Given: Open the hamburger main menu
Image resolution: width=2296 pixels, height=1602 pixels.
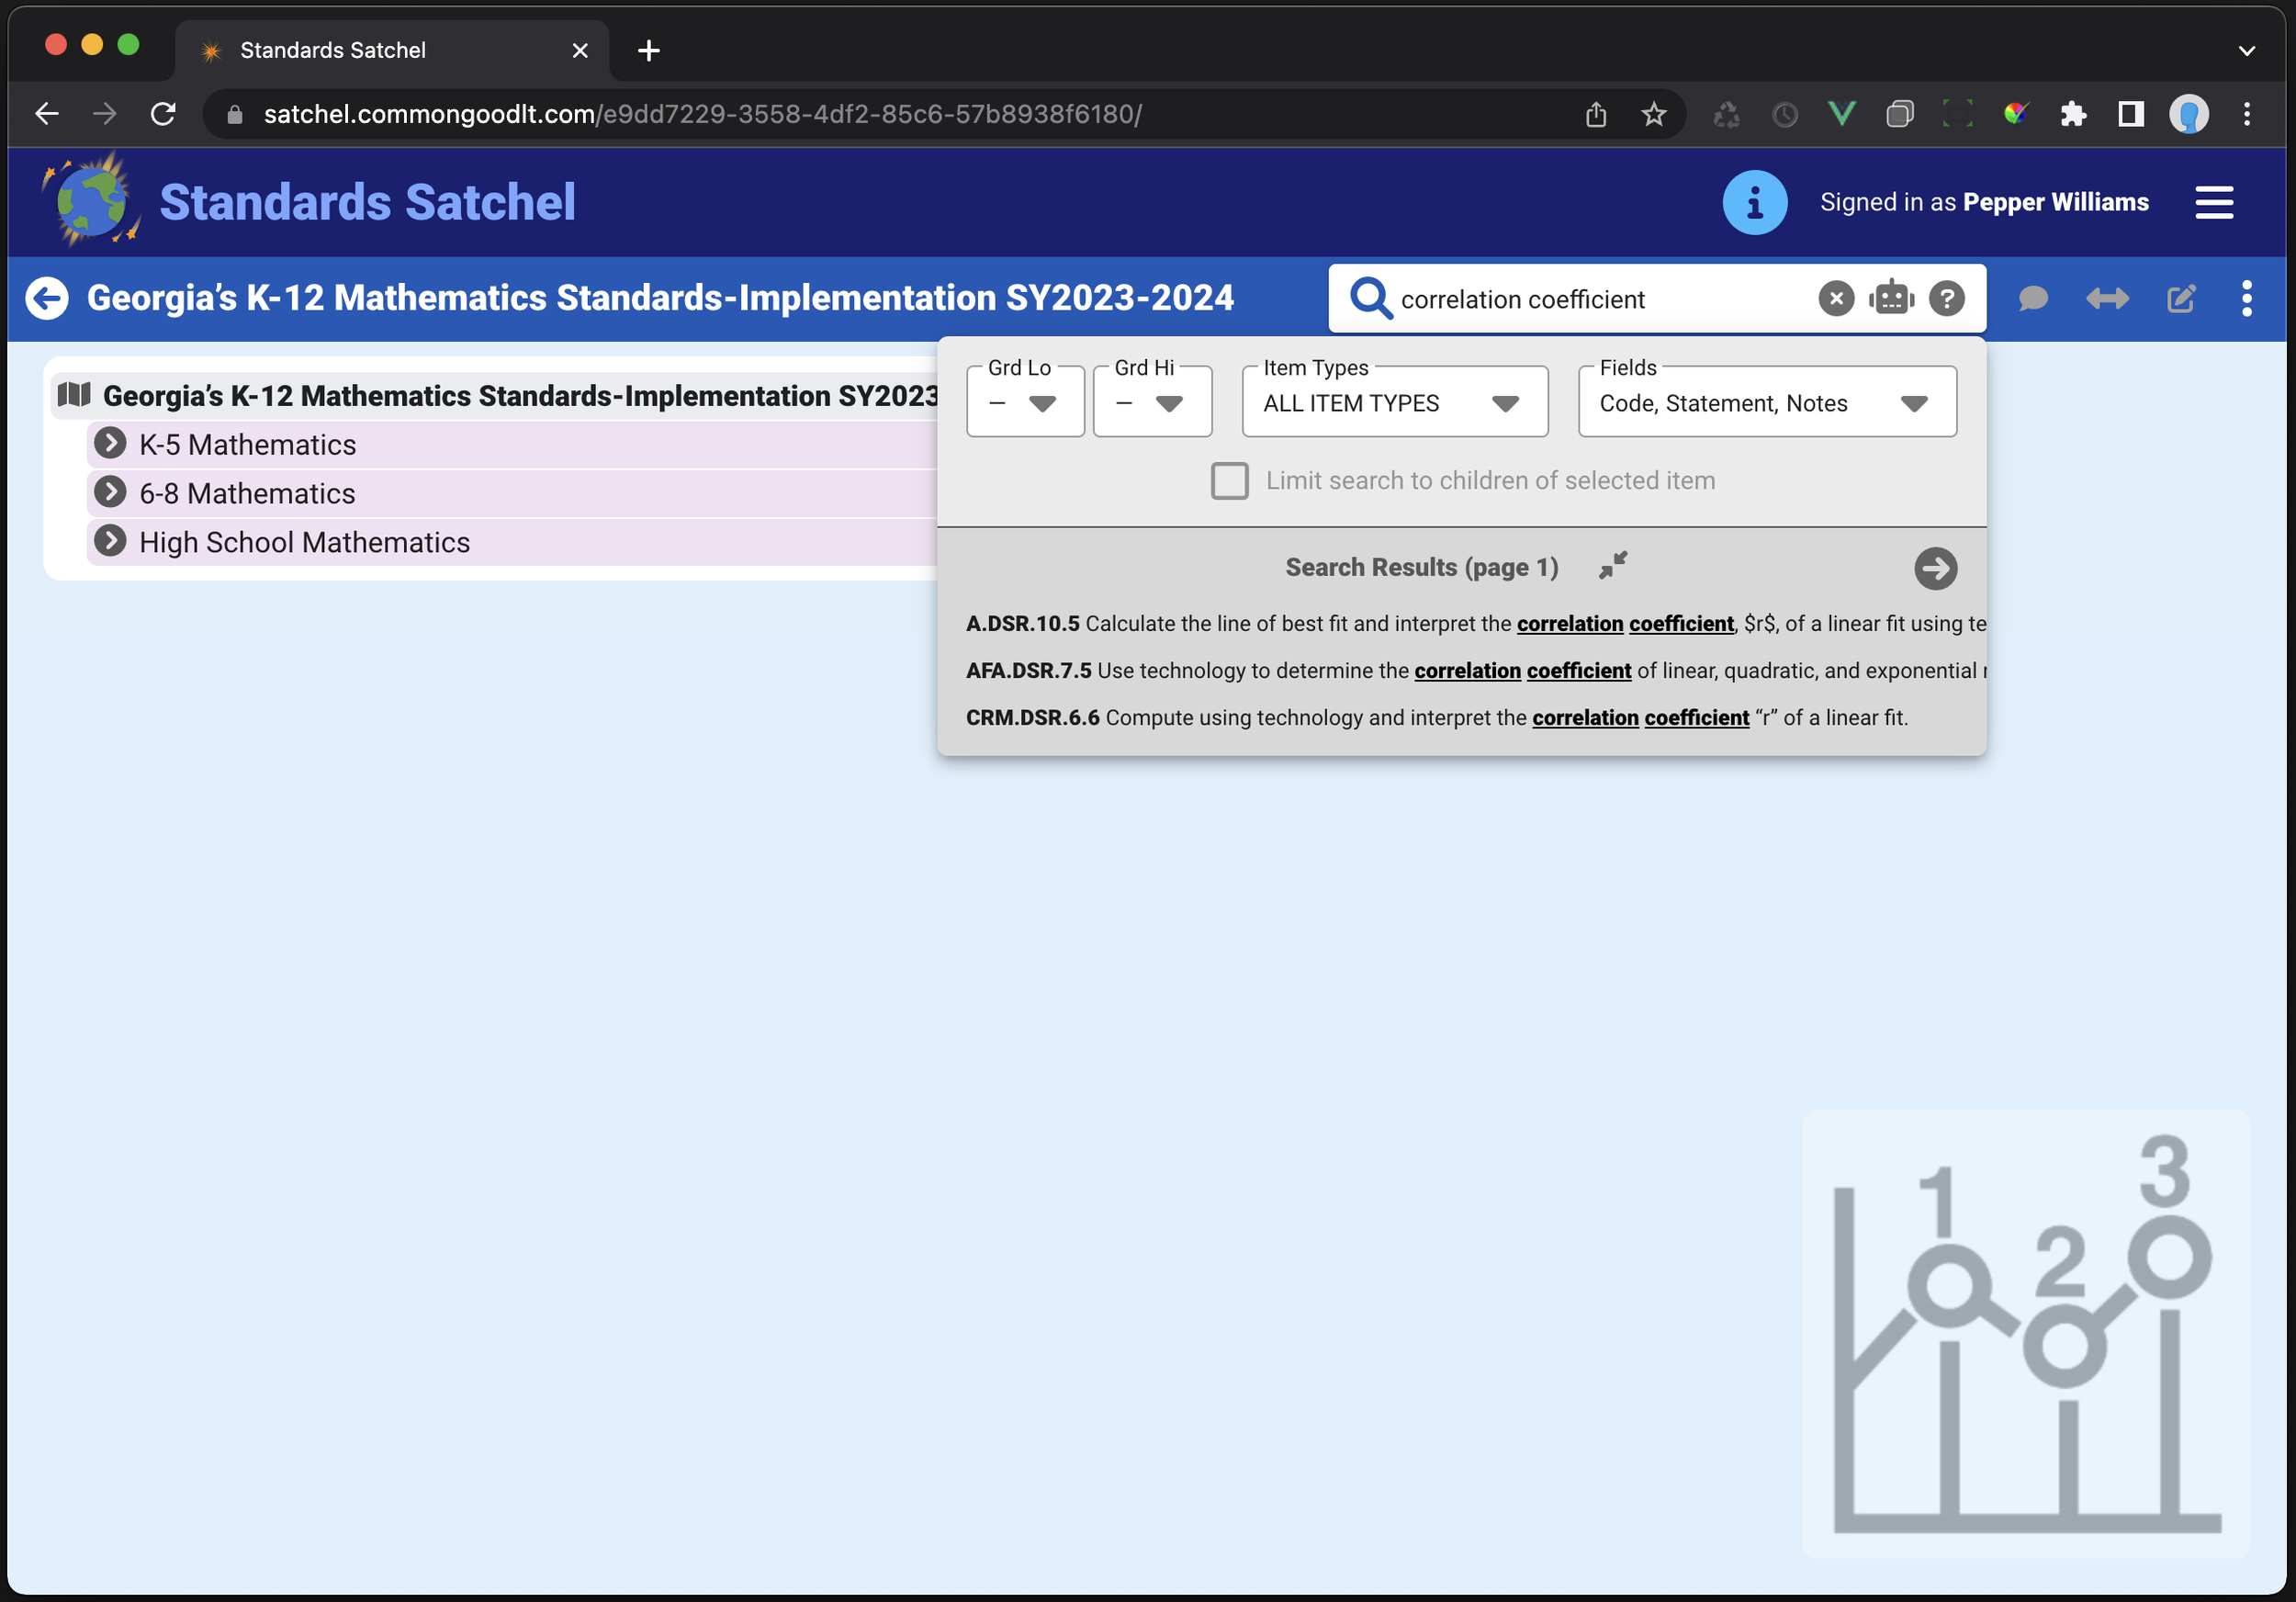Looking at the screenshot, I should (x=2214, y=203).
